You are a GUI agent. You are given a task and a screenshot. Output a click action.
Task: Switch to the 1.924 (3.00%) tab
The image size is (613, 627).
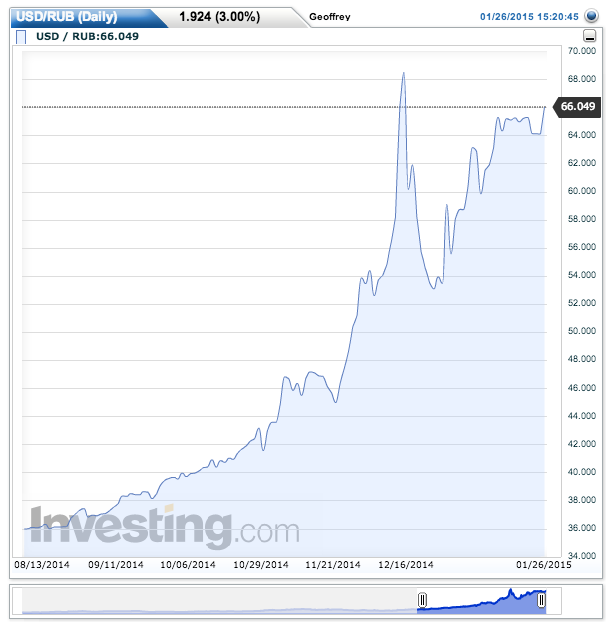click(221, 17)
